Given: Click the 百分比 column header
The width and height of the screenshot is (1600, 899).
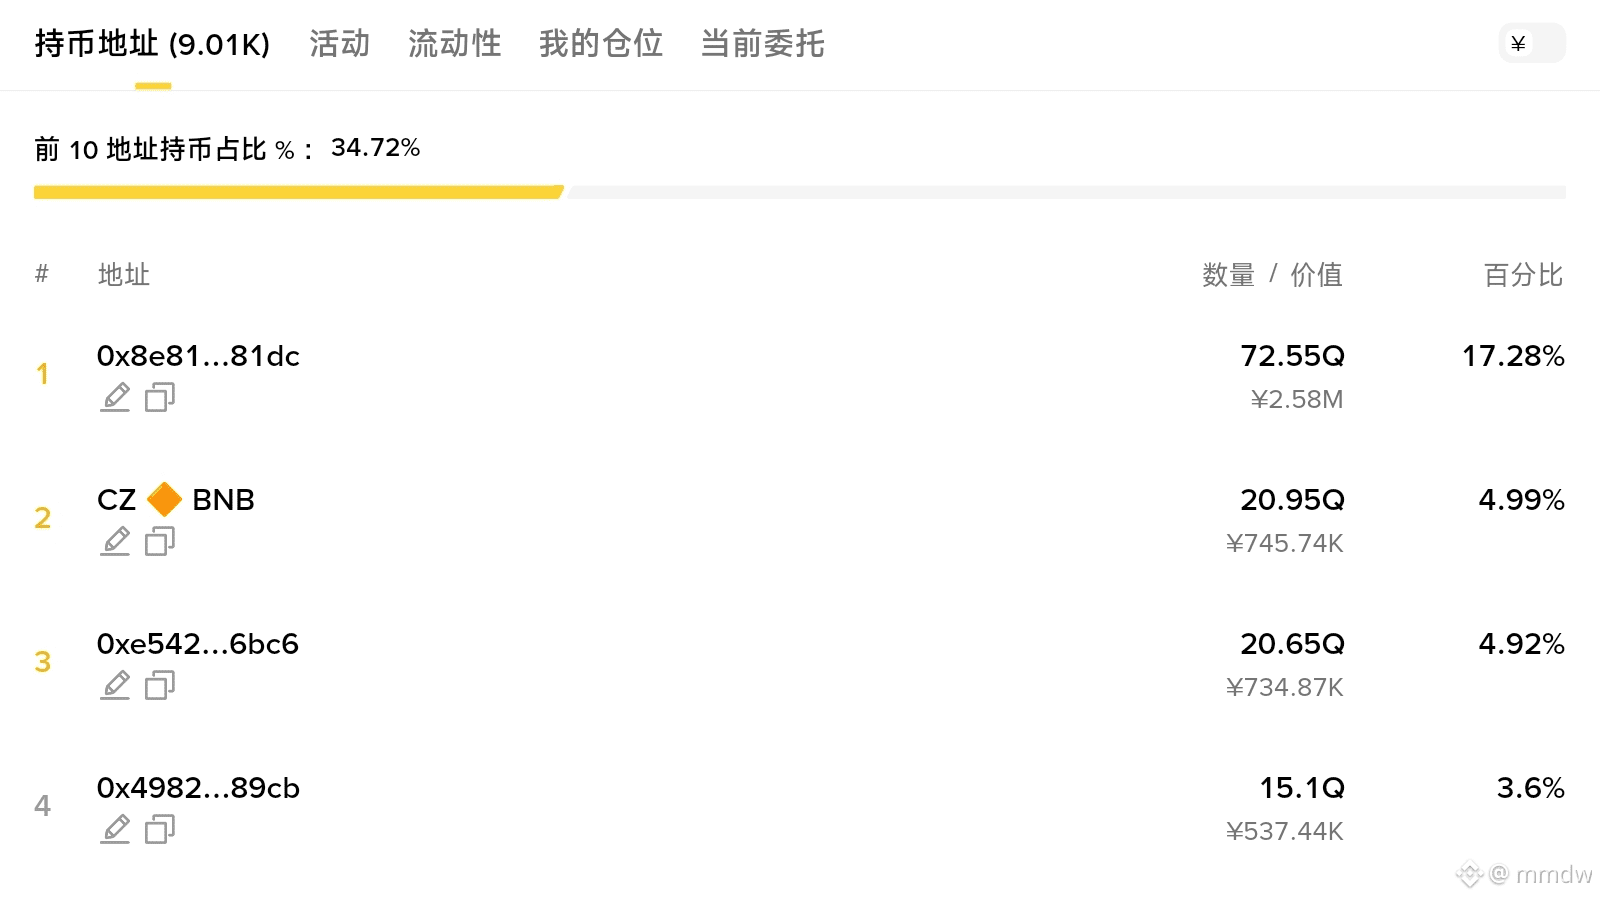Looking at the screenshot, I should point(1522,275).
